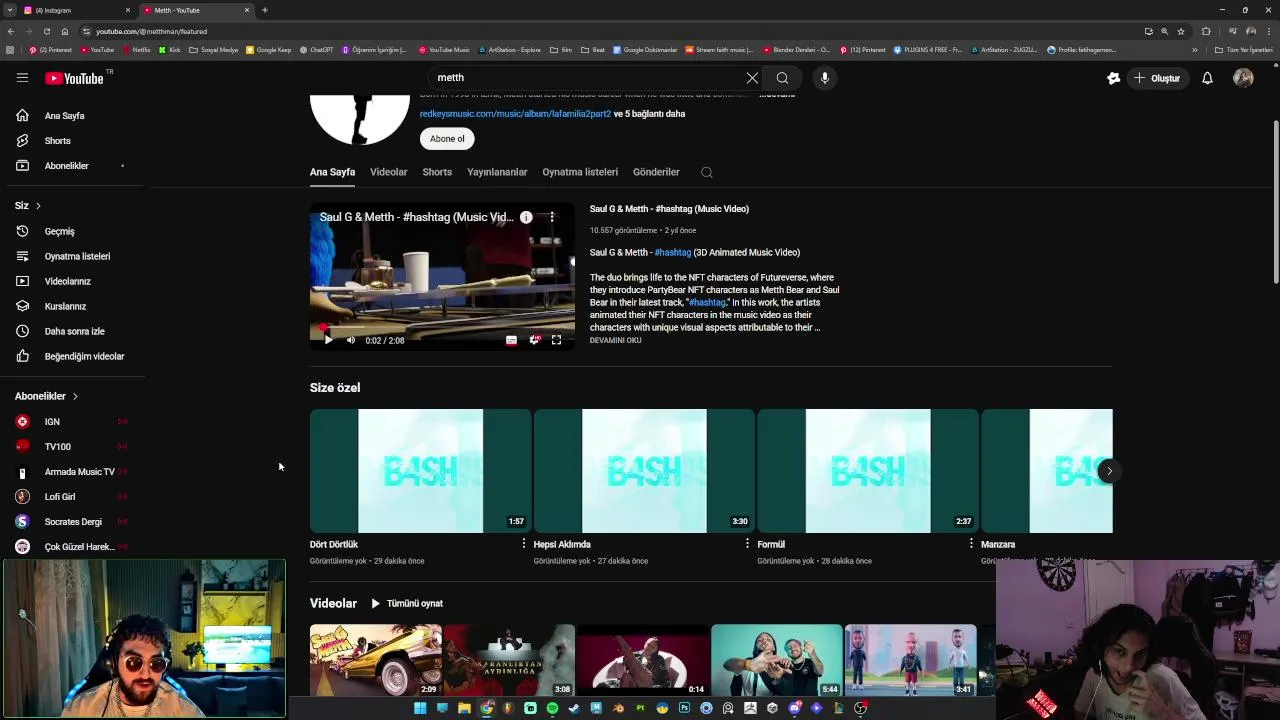Open Socrates Dergi subscription channel
Image resolution: width=1280 pixels, height=720 pixels.
(x=72, y=522)
